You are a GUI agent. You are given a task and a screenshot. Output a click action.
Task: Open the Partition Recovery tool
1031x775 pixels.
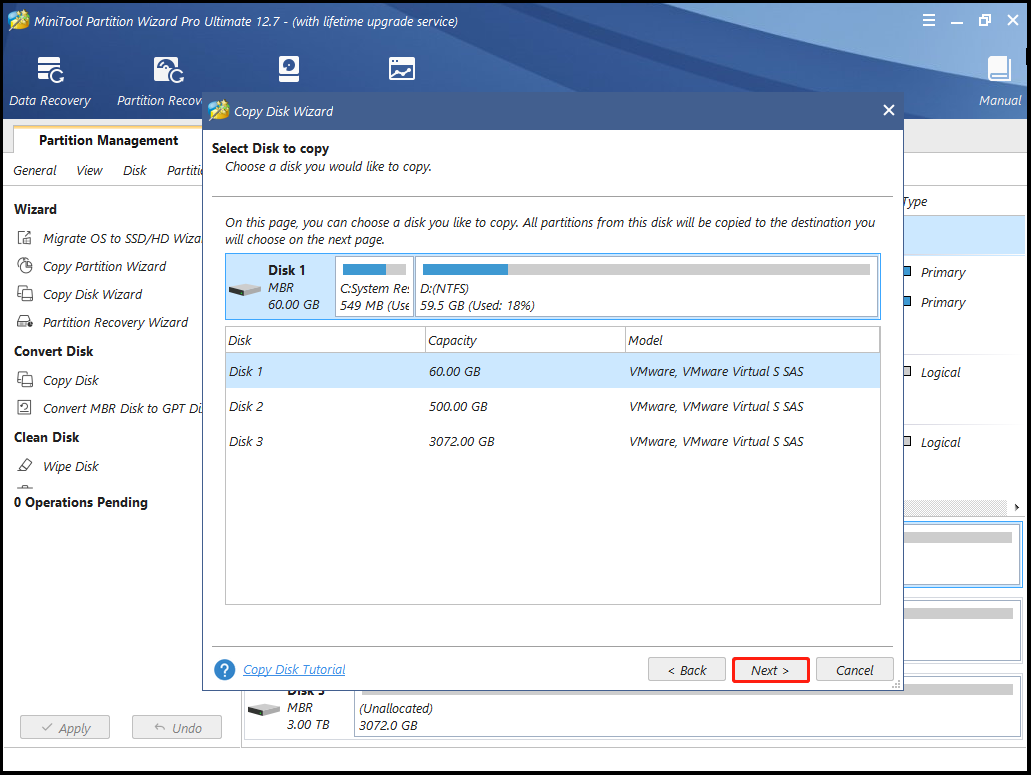coord(160,82)
